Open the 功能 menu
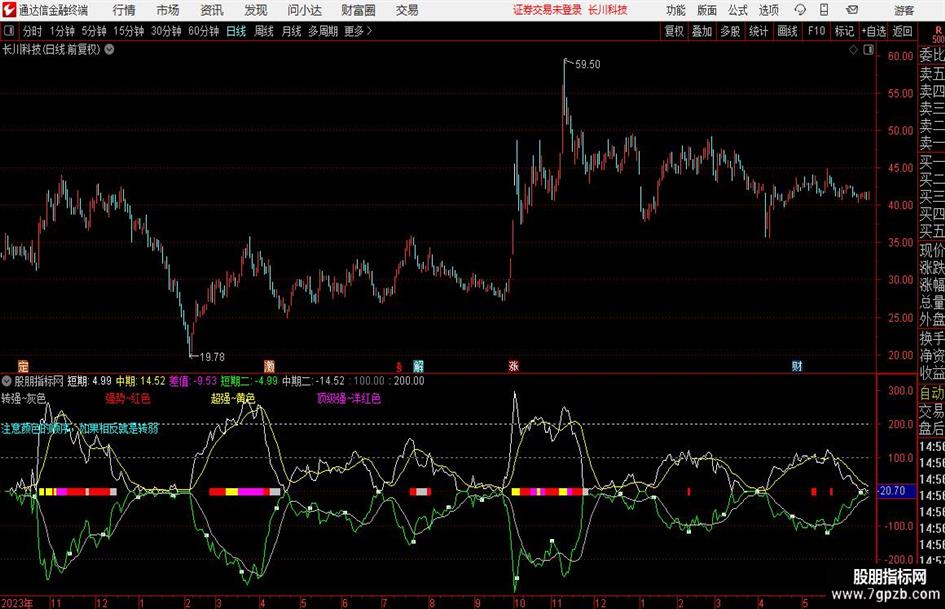This screenshot has height=609, width=945. [x=676, y=10]
